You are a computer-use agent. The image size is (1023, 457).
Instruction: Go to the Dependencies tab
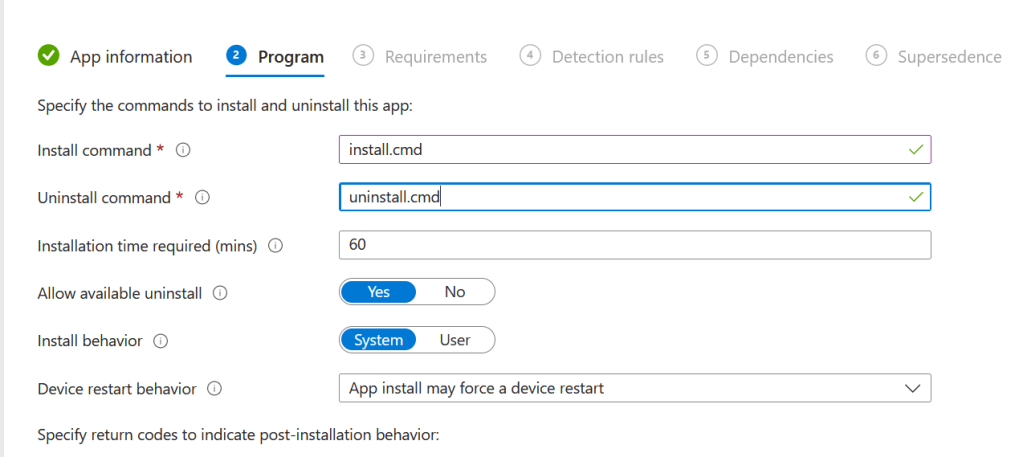(x=780, y=57)
